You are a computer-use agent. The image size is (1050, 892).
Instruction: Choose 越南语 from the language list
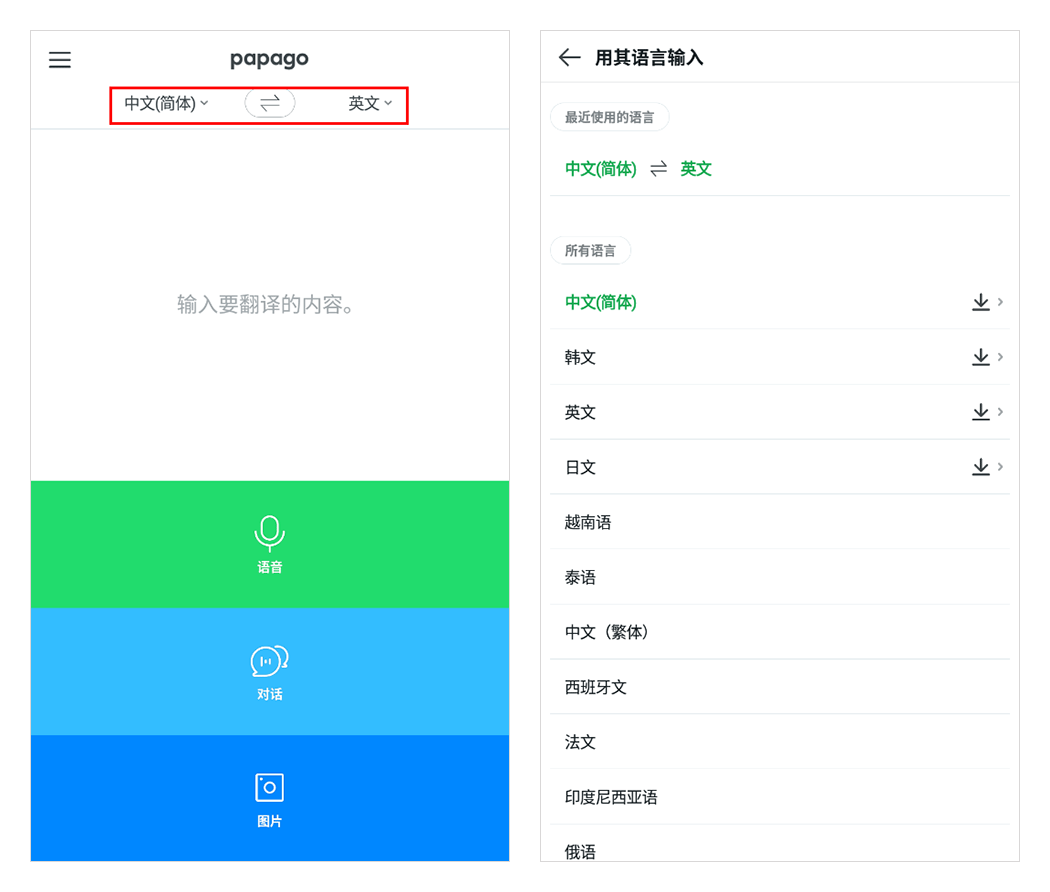click(779, 522)
